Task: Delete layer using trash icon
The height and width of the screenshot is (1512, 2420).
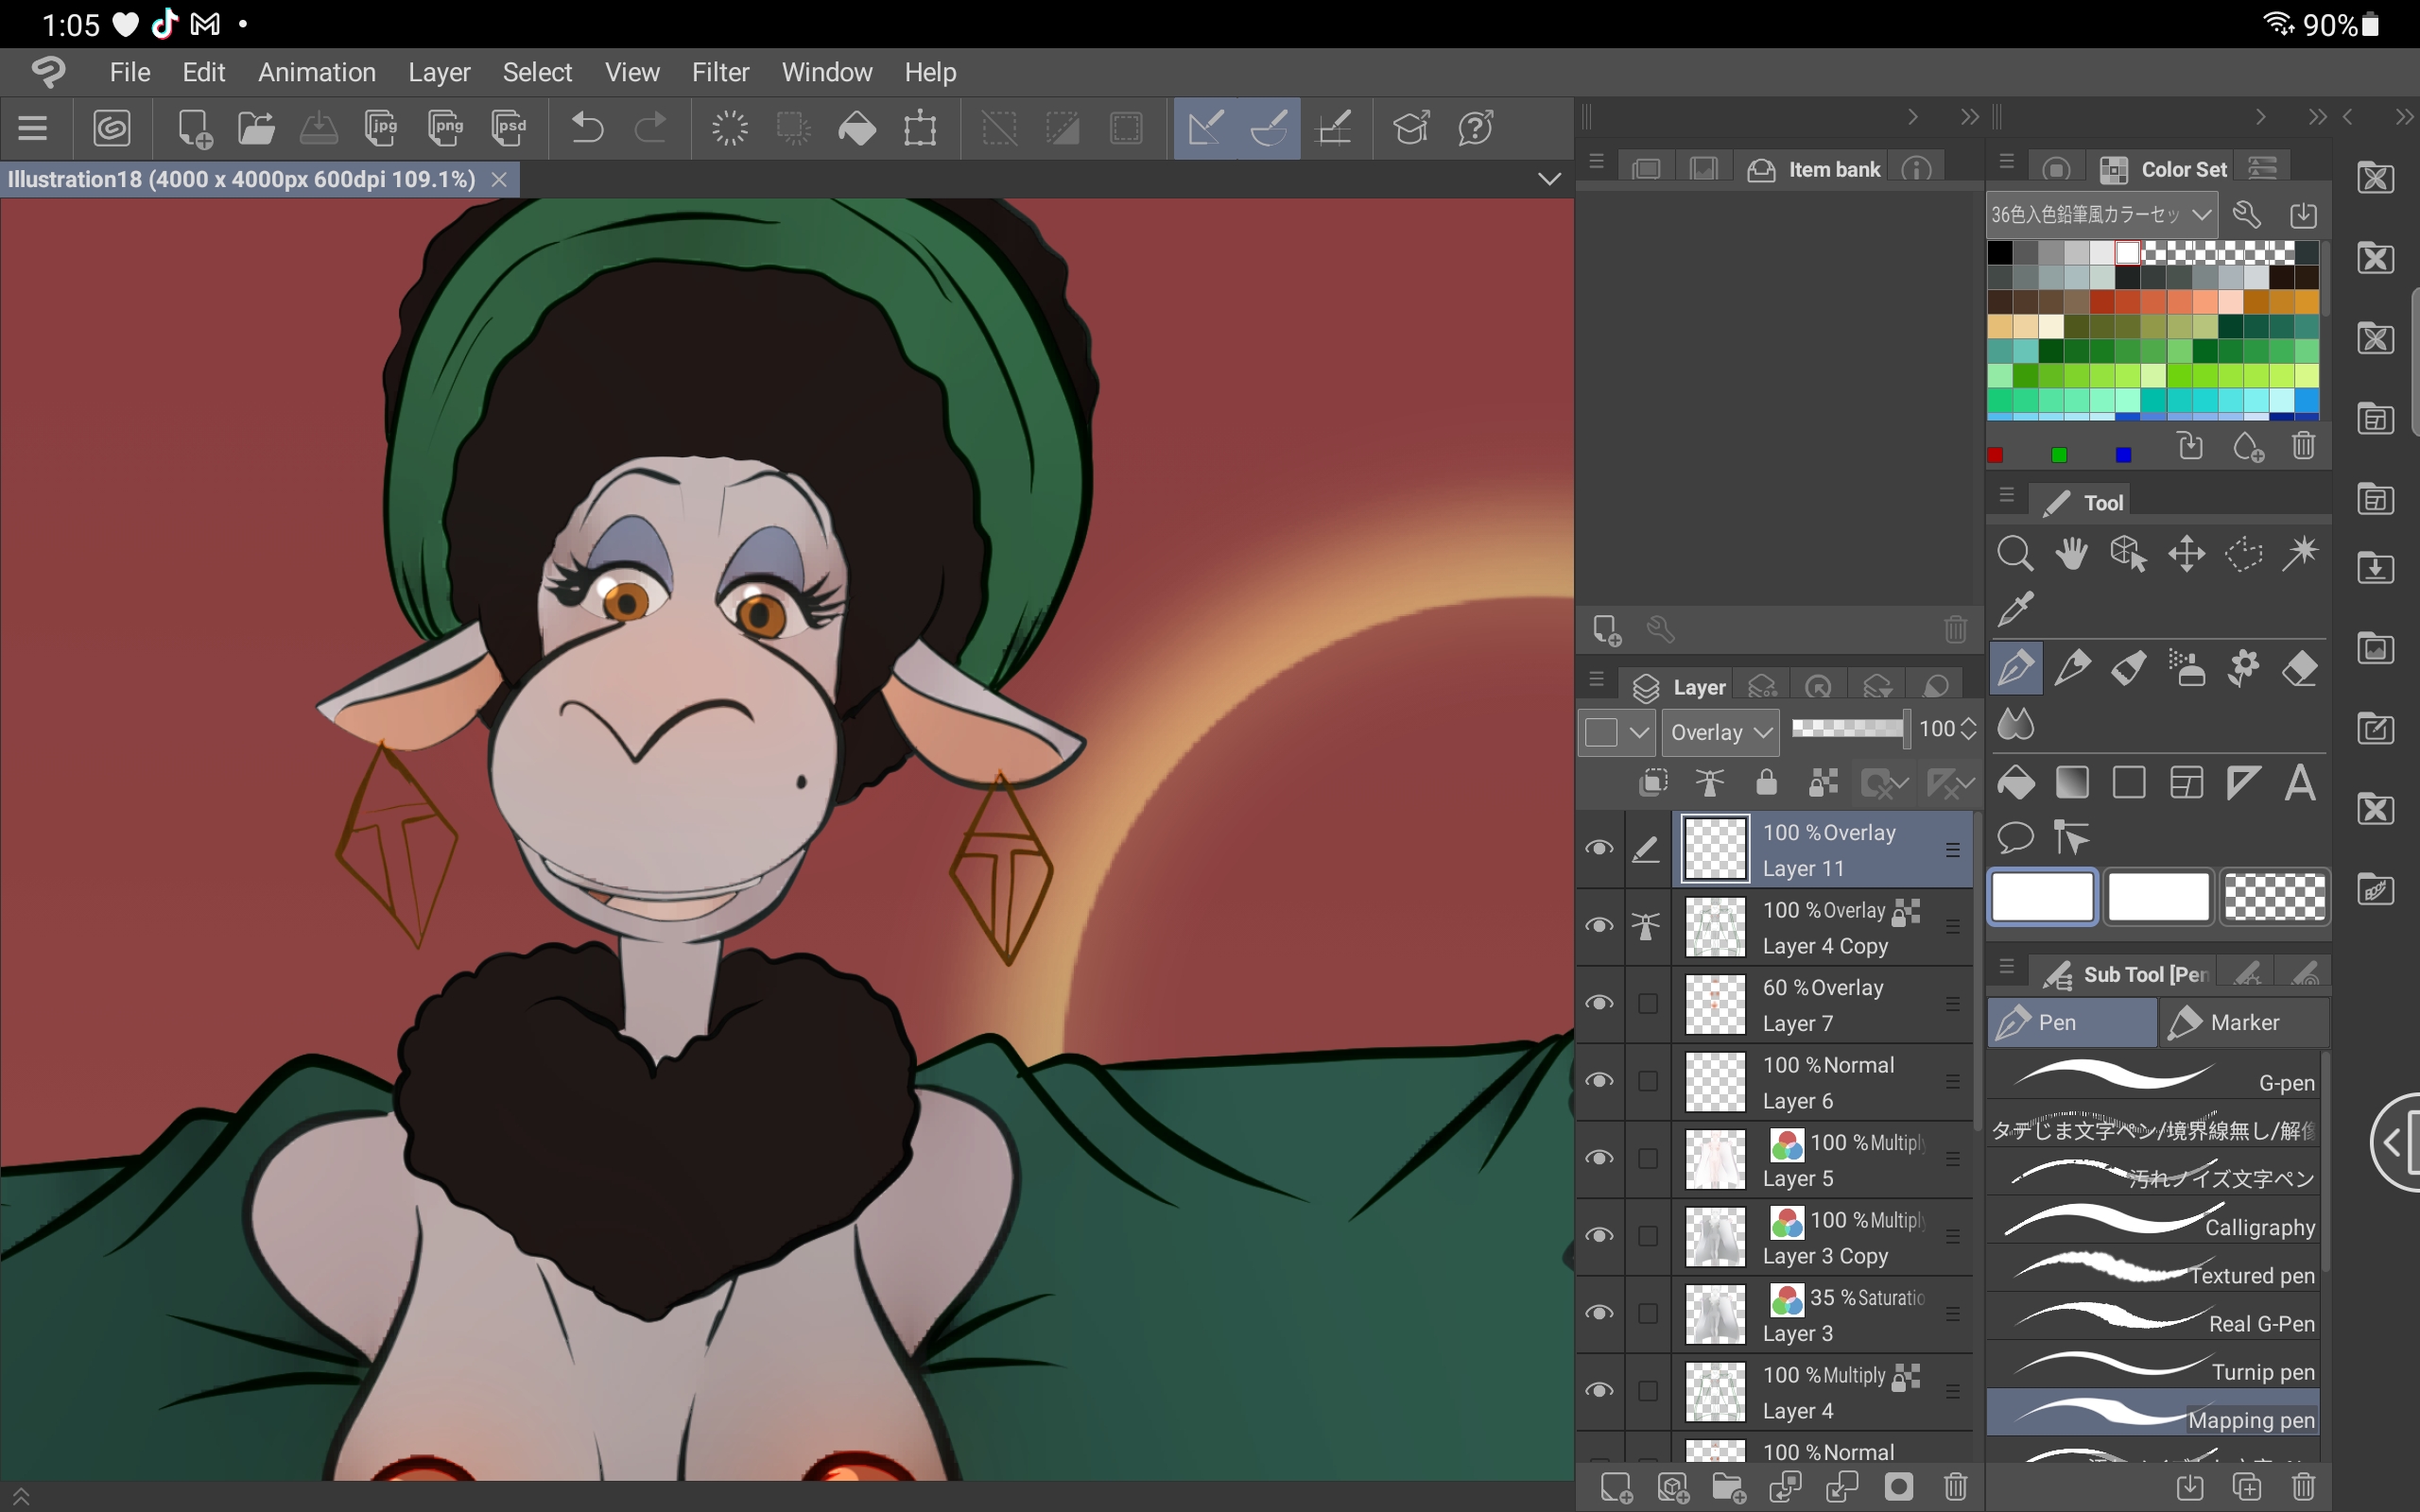Action: pyautogui.click(x=1956, y=1487)
